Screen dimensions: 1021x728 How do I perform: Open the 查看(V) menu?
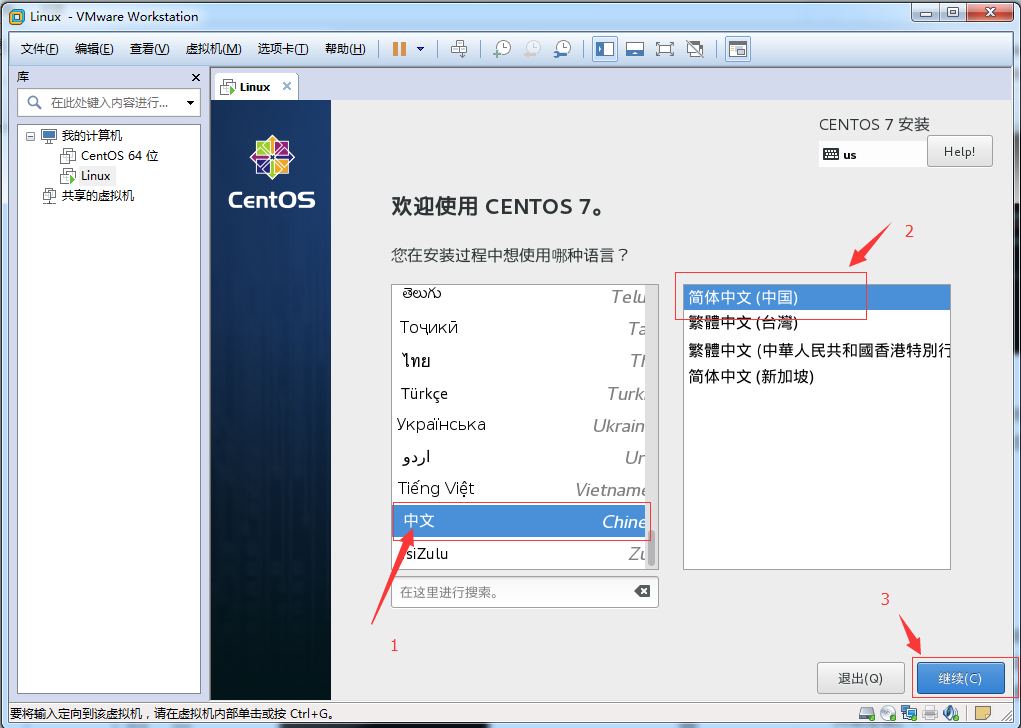(149, 49)
